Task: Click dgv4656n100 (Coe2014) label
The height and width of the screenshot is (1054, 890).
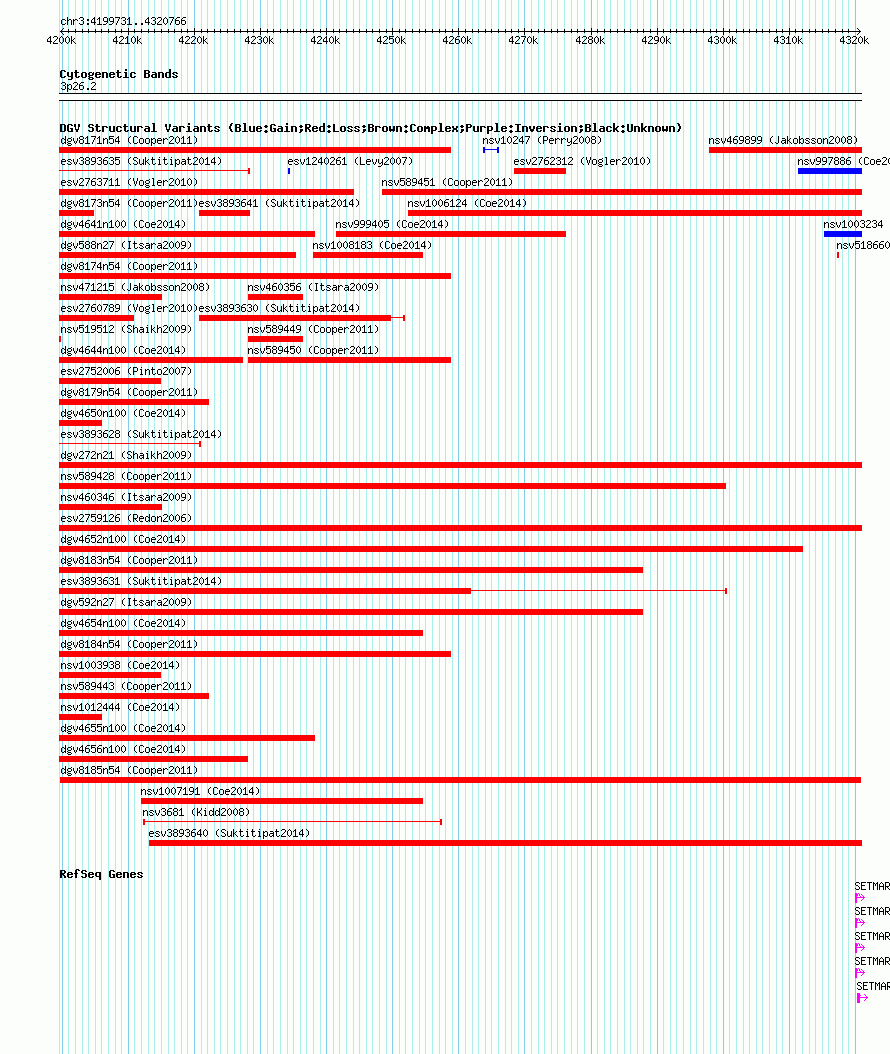Action: [123, 749]
